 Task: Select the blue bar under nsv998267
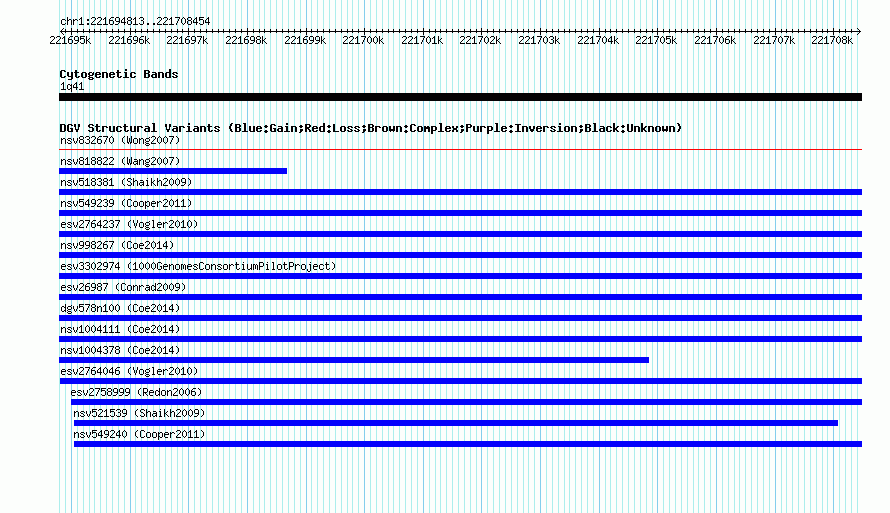click(460, 255)
